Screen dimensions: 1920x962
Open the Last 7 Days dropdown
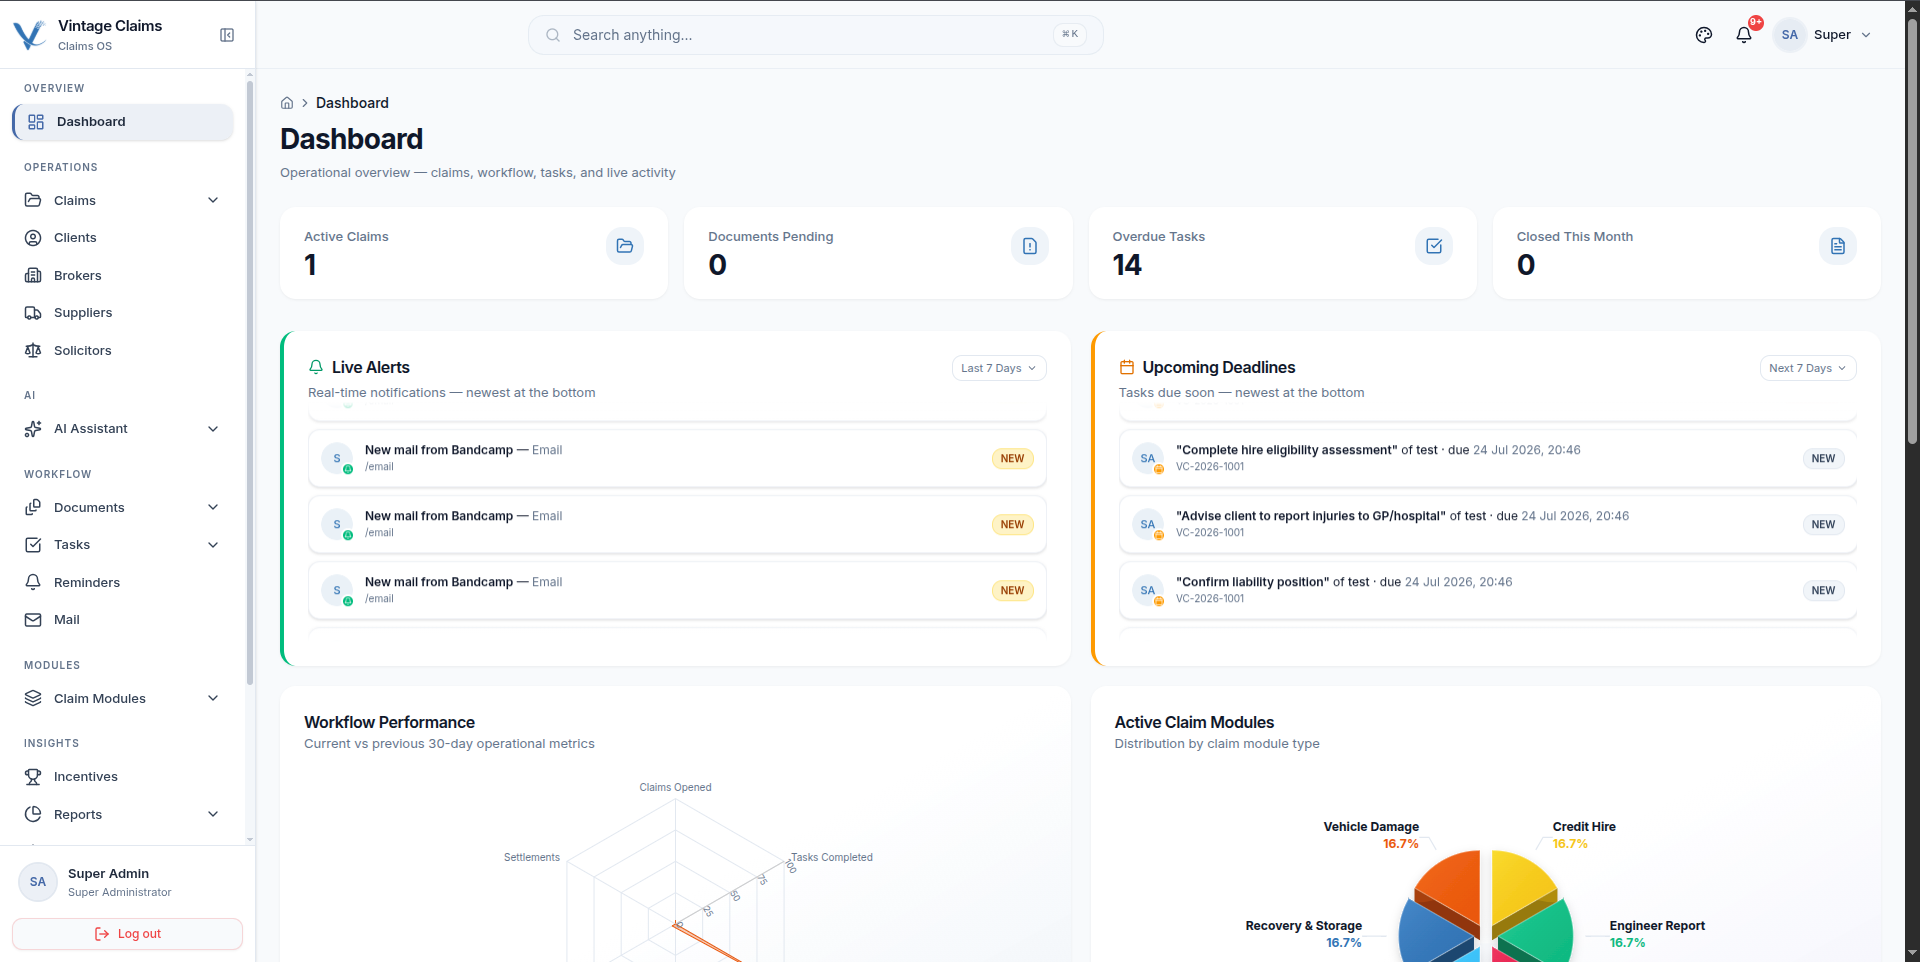pyautogui.click(x=999, y=368)
